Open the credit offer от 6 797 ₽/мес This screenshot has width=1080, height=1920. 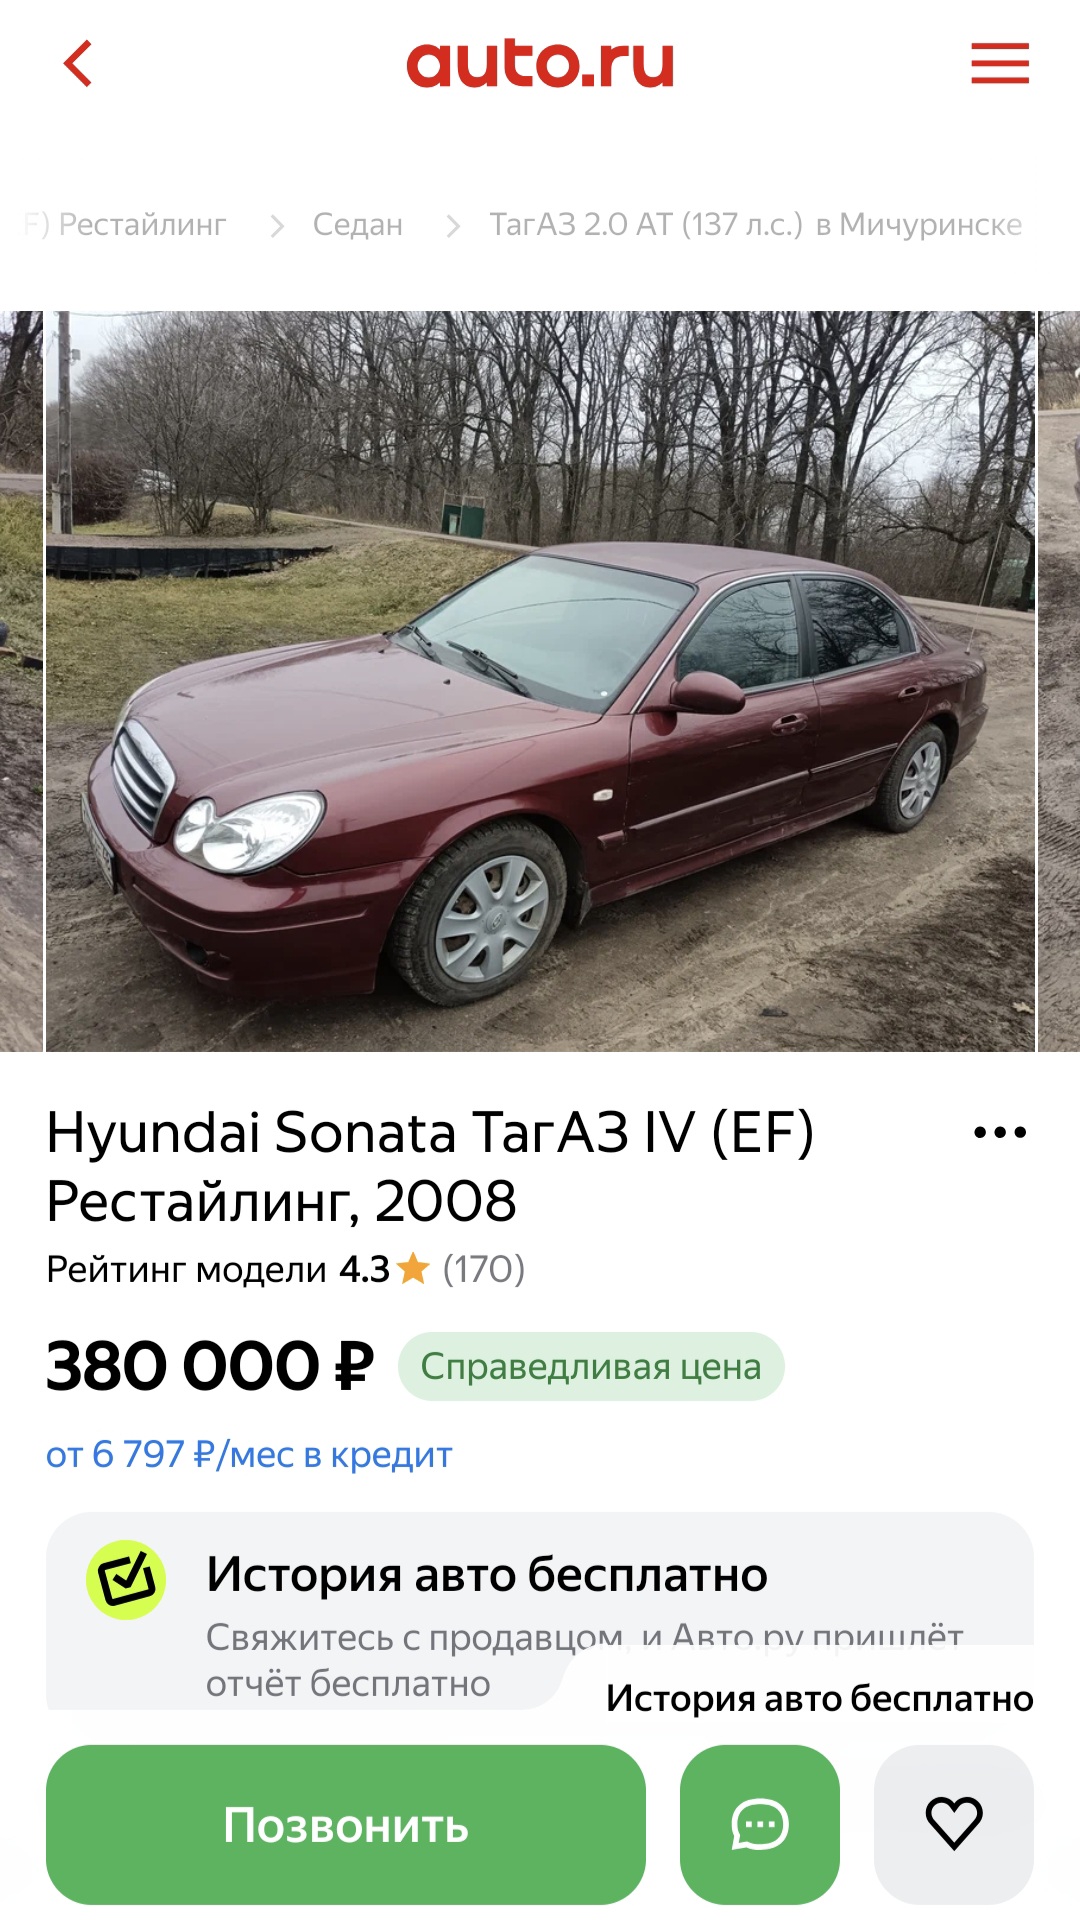pos(249,1454)
